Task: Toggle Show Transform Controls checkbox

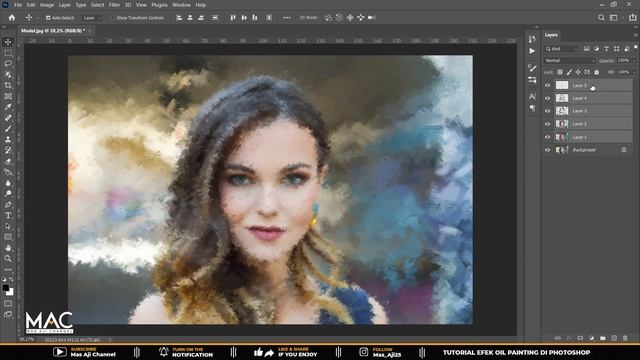Action: [113, 18]
